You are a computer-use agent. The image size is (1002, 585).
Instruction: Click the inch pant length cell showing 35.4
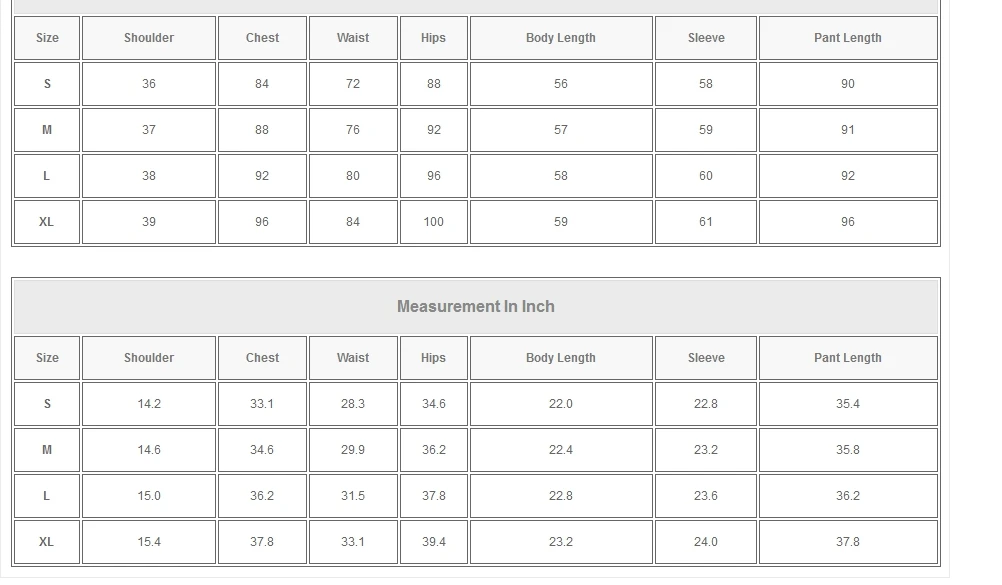click(x=848, y=404)
